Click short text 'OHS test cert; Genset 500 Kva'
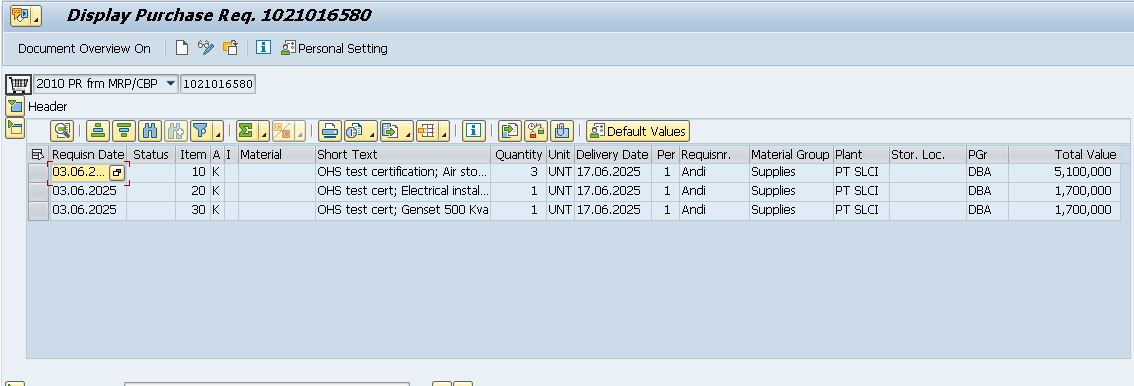Image resolution: width=1134 pixels, height=386 pixels. (403, 210)
